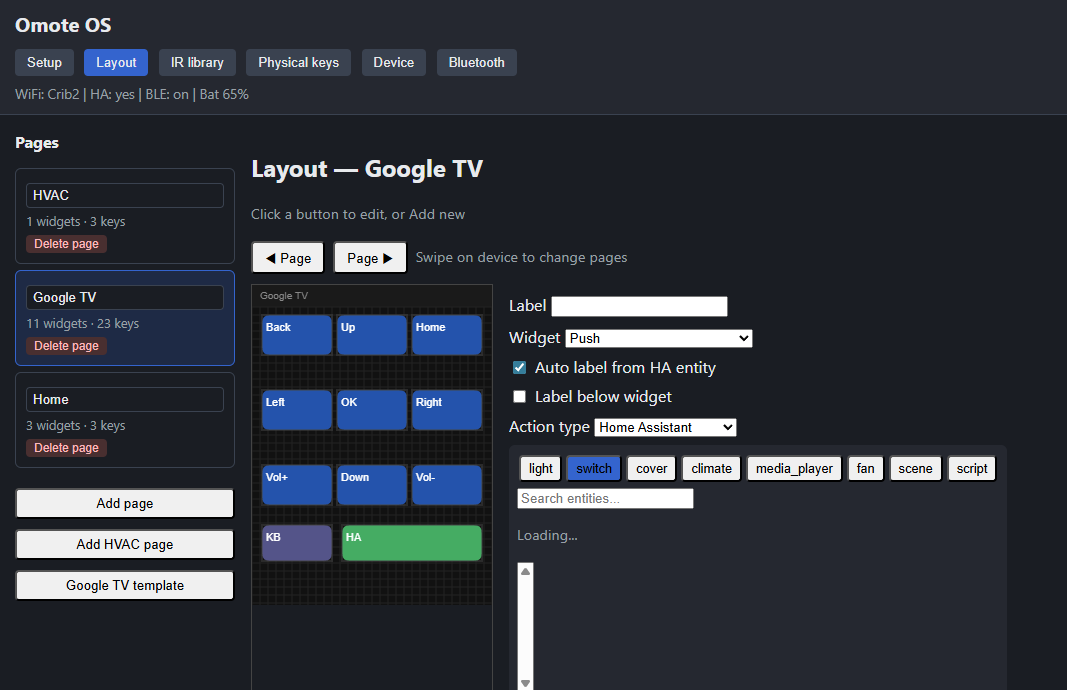Select the Right widget in the layout preview

click(446, 410)
